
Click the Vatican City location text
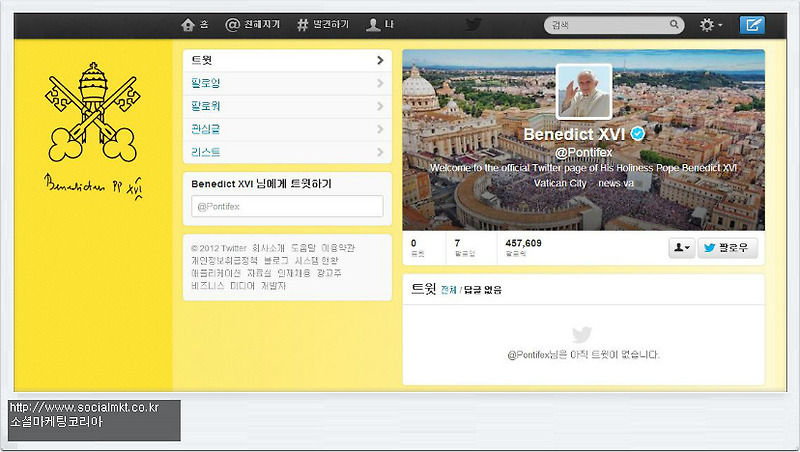coord(560,183)
